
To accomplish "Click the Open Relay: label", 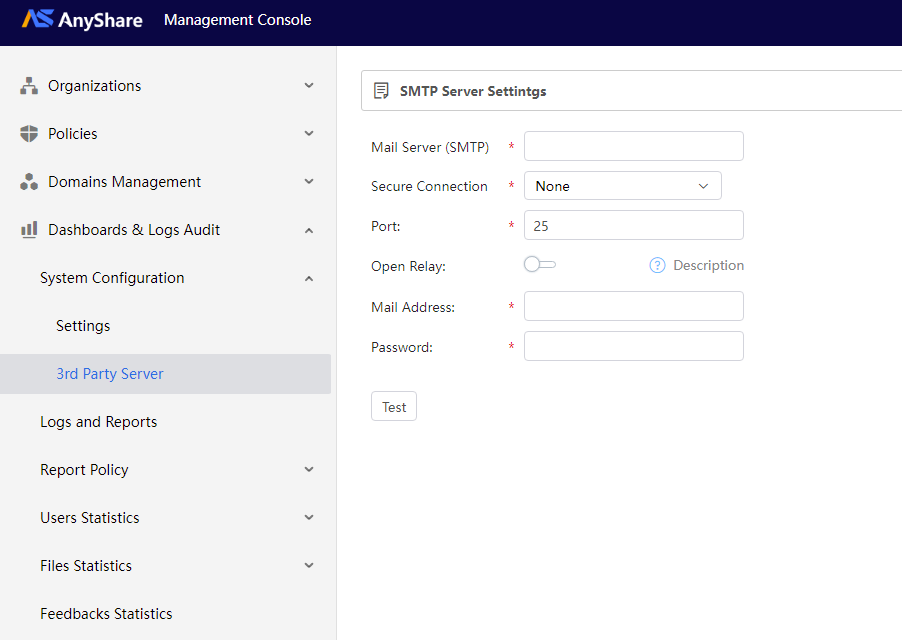I will click(408, 266).
